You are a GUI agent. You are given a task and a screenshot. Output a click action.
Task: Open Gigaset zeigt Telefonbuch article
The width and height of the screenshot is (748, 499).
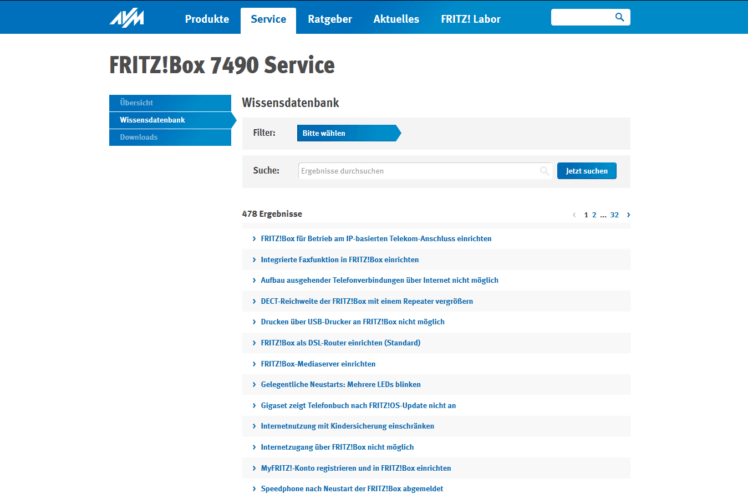coord(358,405)
